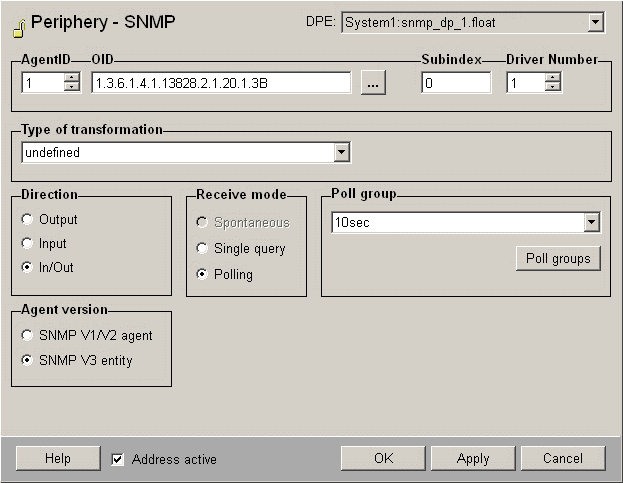Increase AgentID with the up arrow
Viewport: 623px width, 483px height.
tap(71, 78)
